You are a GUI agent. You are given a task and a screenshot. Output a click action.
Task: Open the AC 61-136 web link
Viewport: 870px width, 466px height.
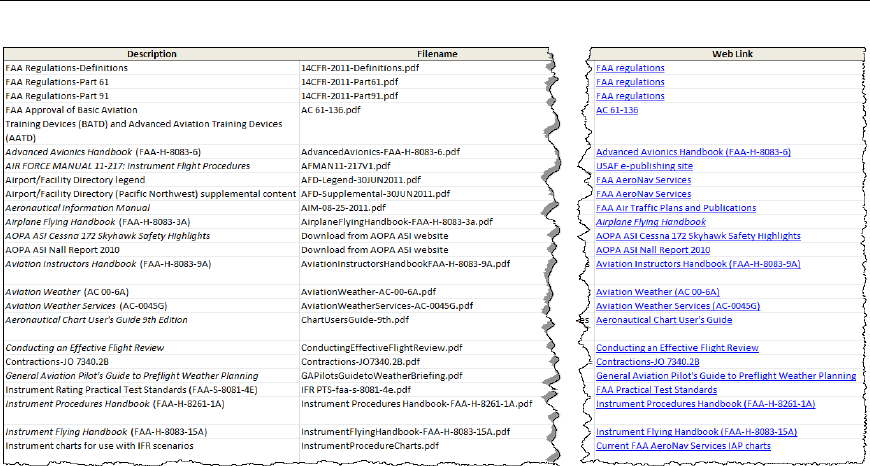point(617,110)
